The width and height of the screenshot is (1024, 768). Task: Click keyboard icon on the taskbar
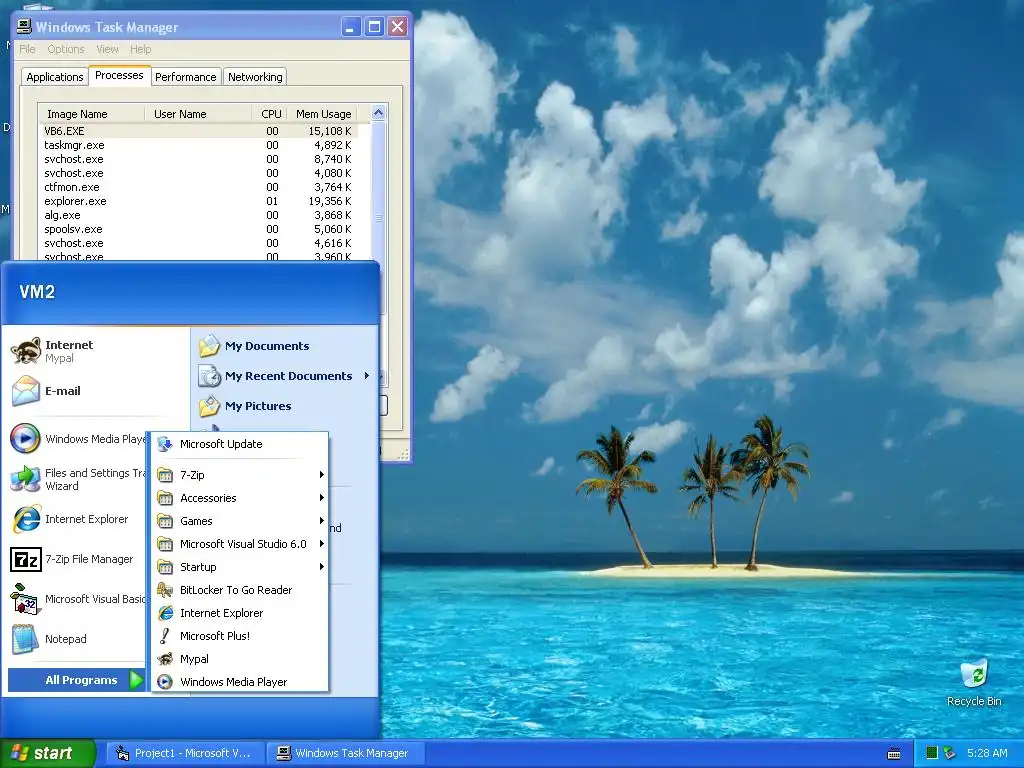[894, 754]
